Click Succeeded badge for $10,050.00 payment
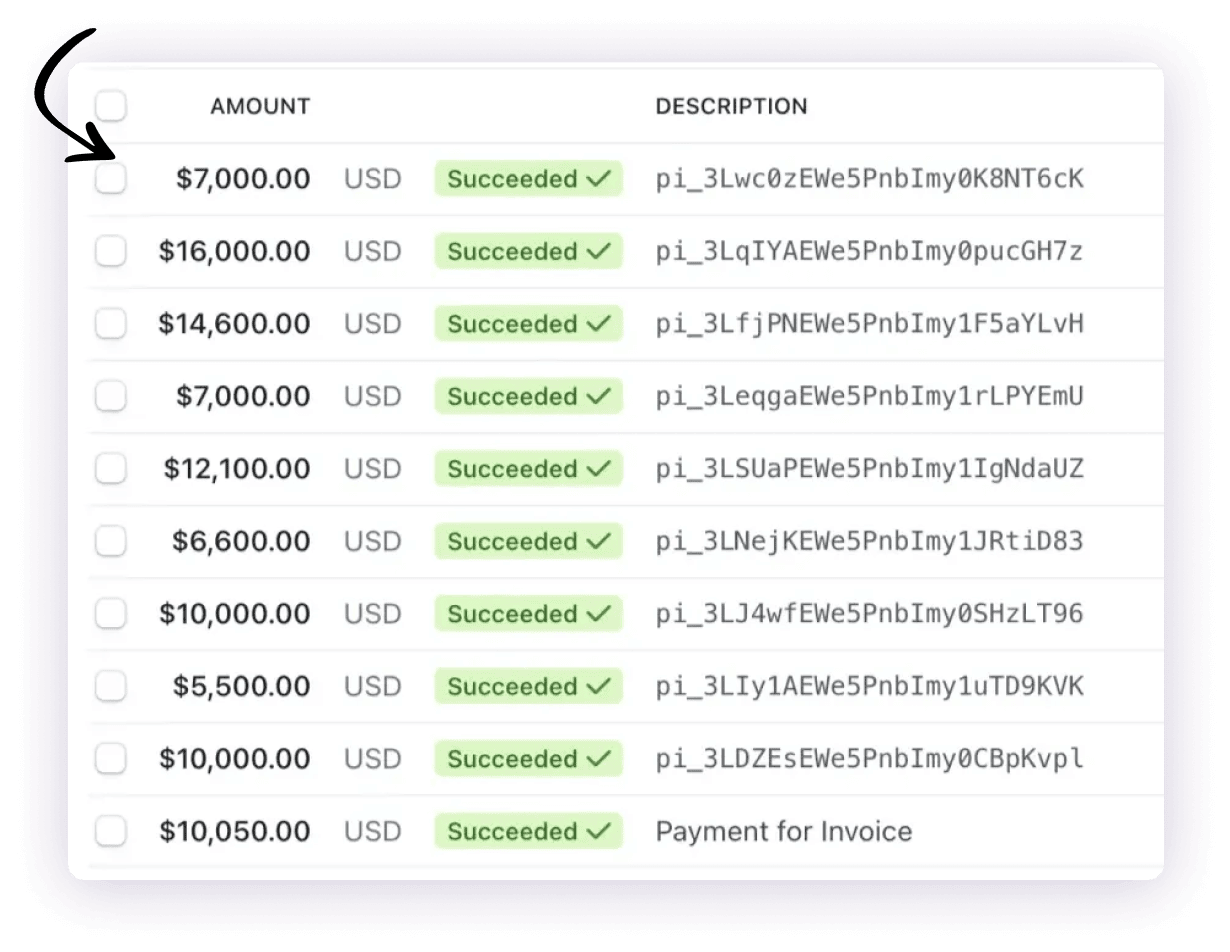The width and height of the screenshot is (1230, 952). 528,832
